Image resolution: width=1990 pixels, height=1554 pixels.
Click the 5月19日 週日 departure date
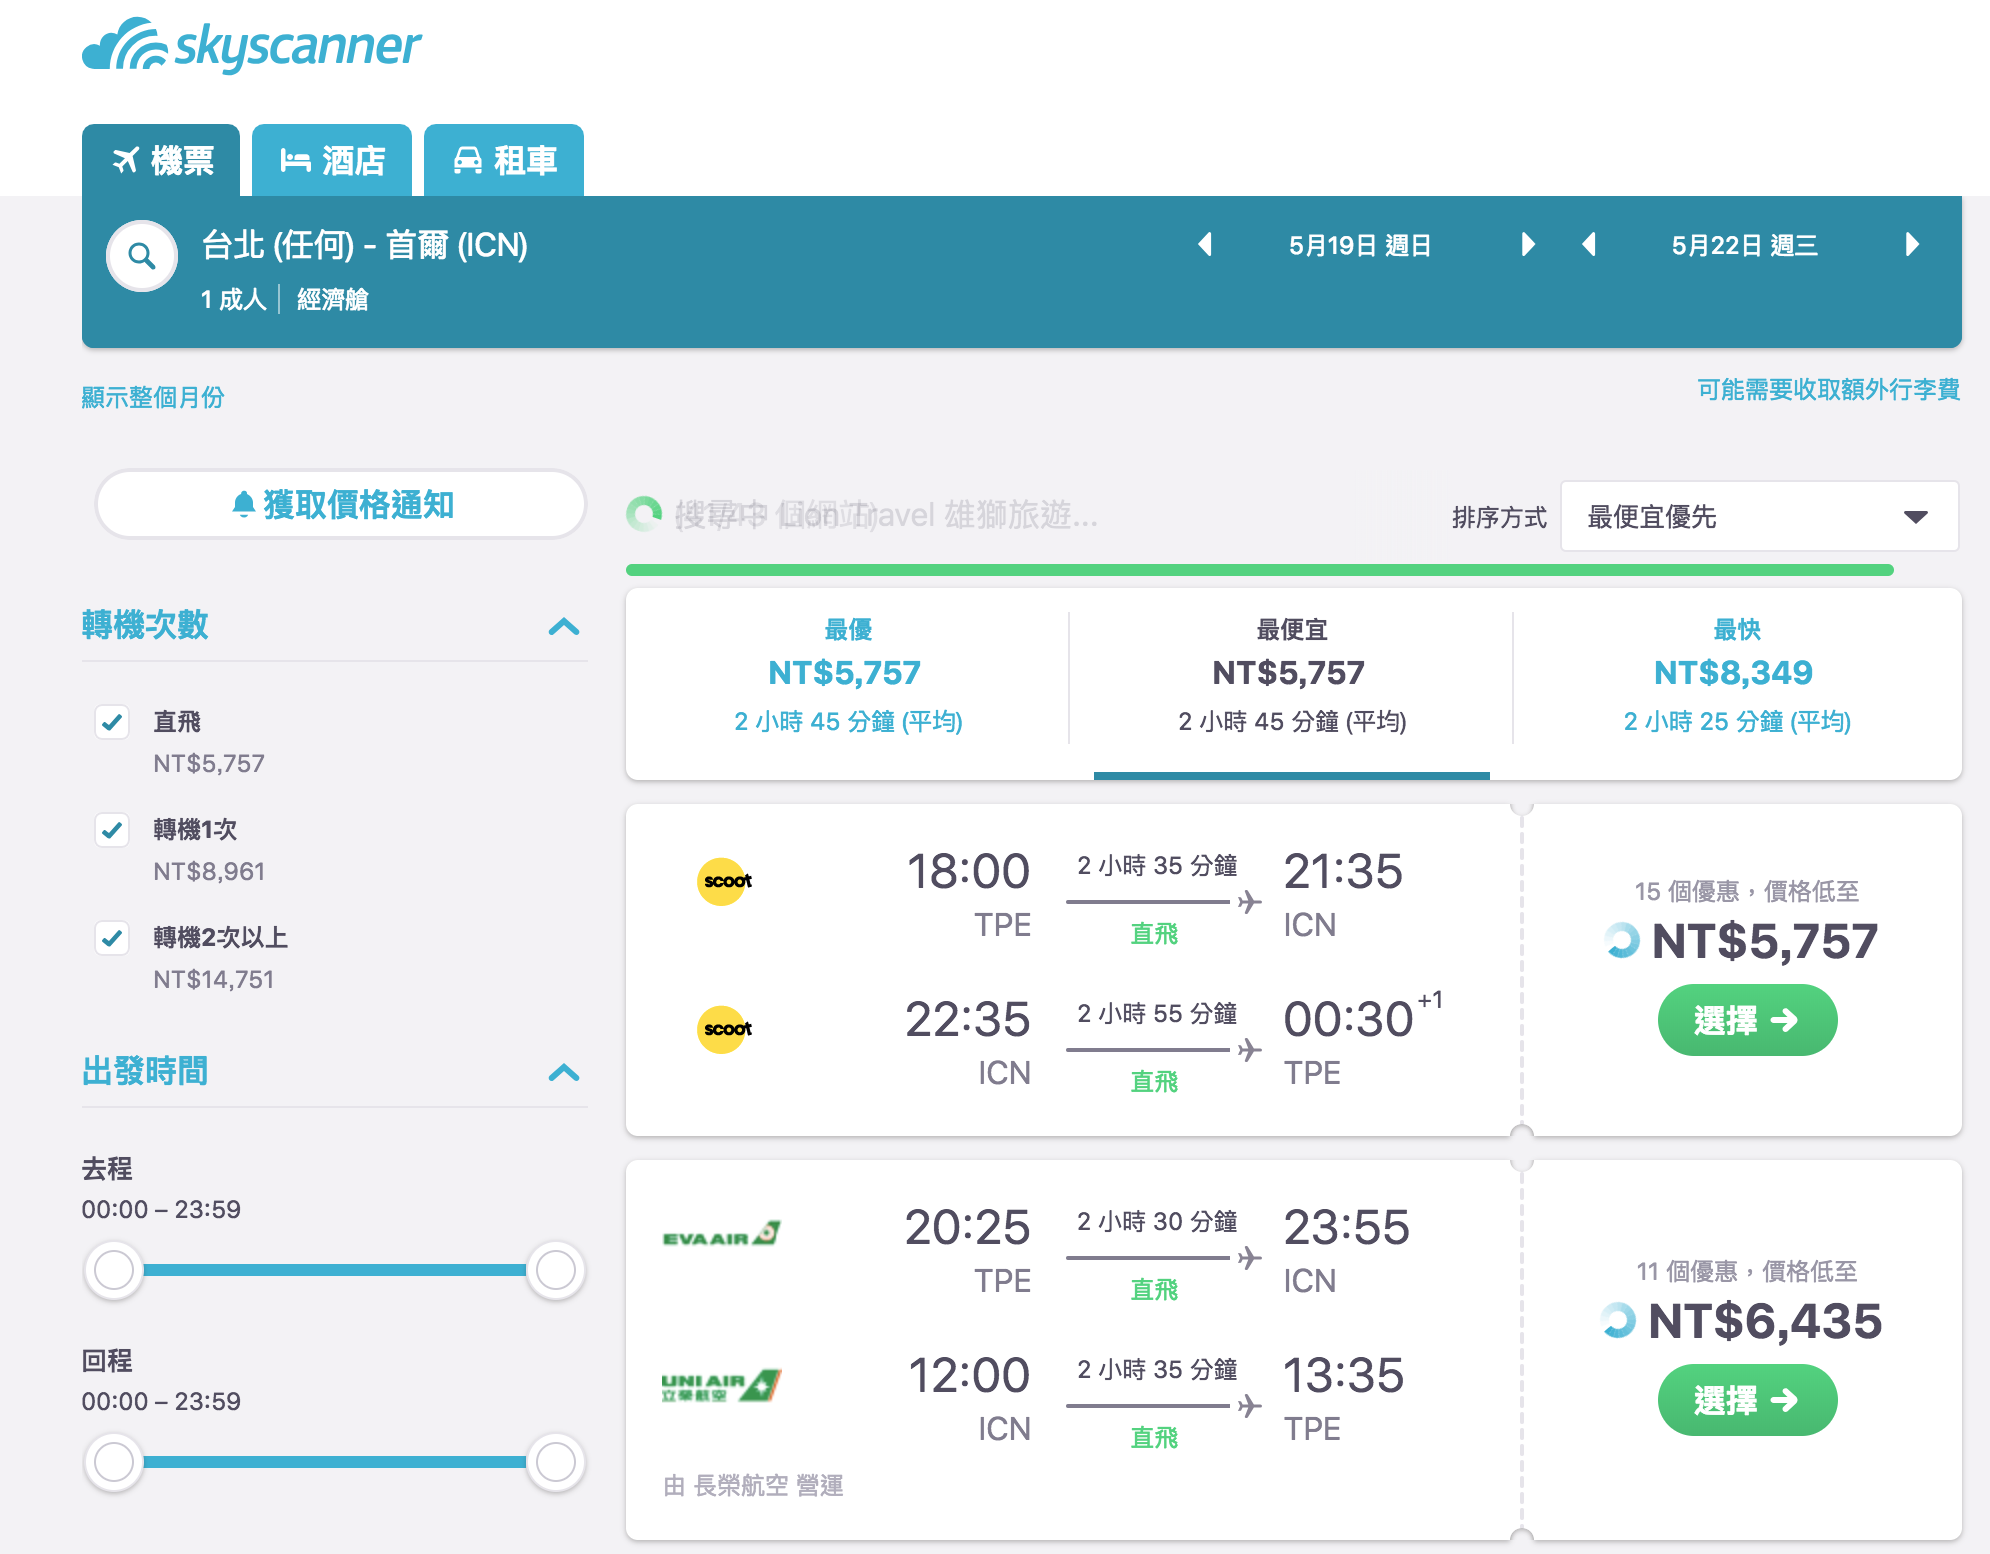pyautogui.click(x=1360, y=245)
